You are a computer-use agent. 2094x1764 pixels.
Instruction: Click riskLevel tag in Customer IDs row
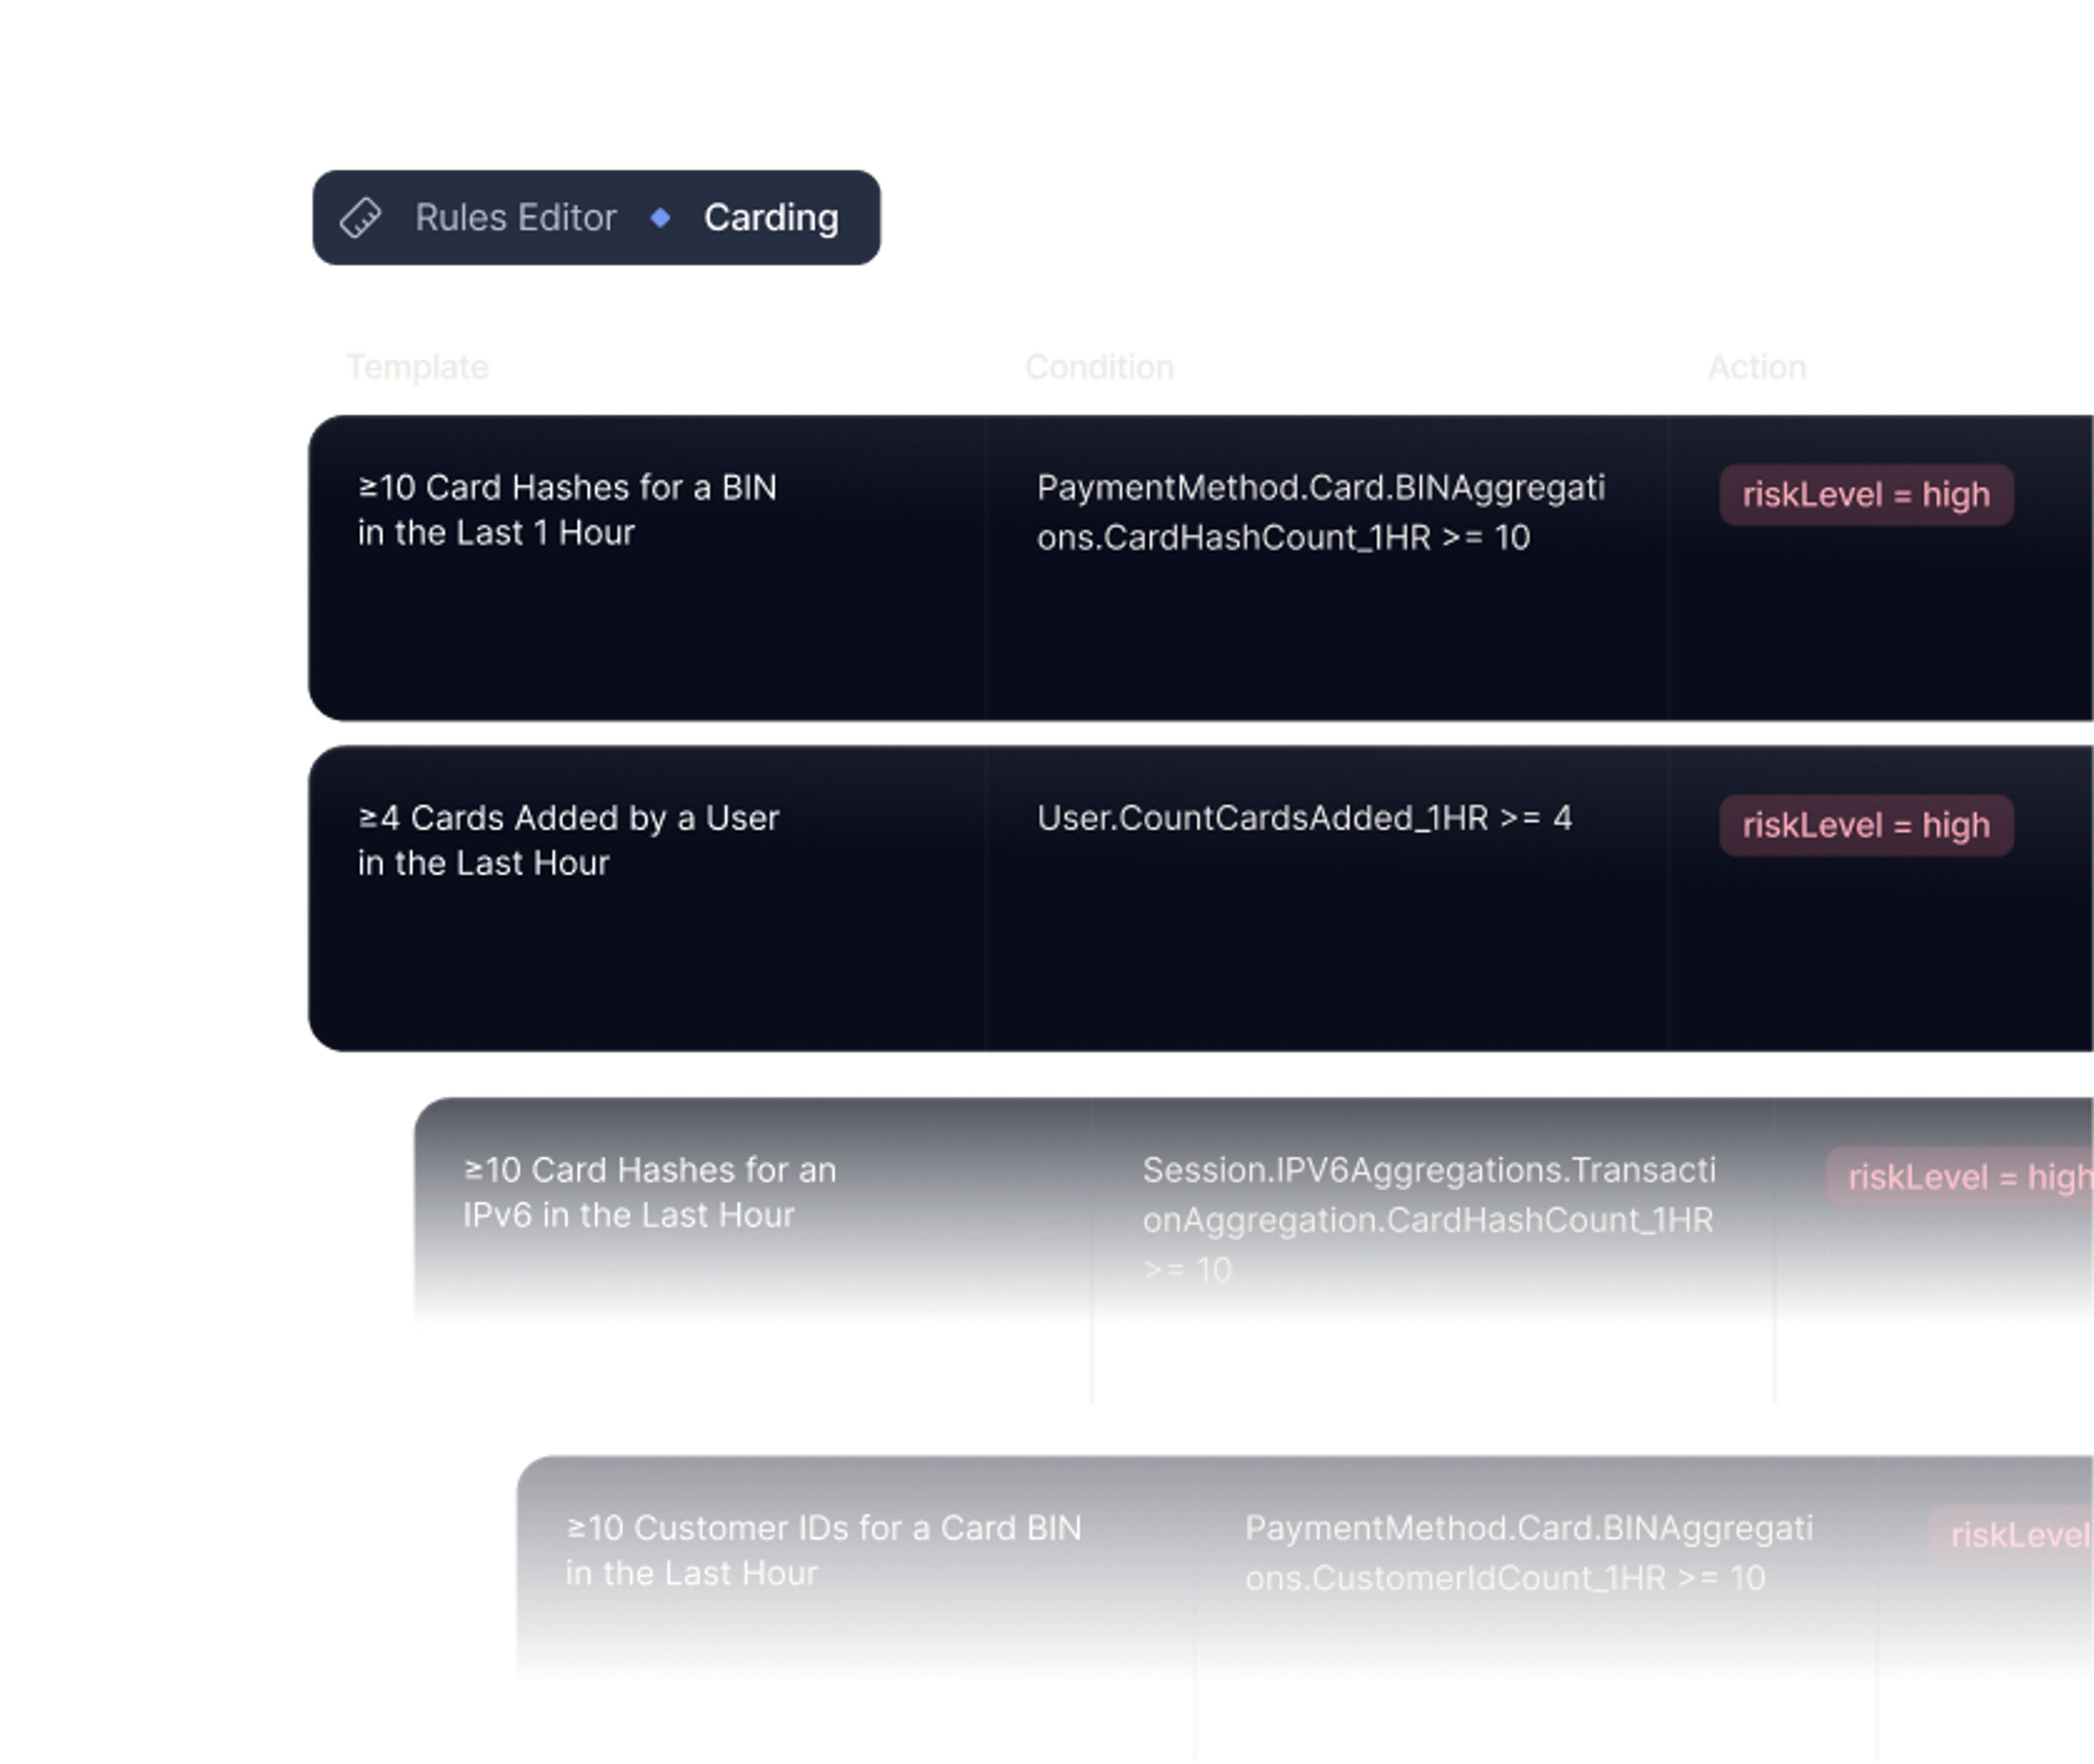click(x=2011, y=1536)
